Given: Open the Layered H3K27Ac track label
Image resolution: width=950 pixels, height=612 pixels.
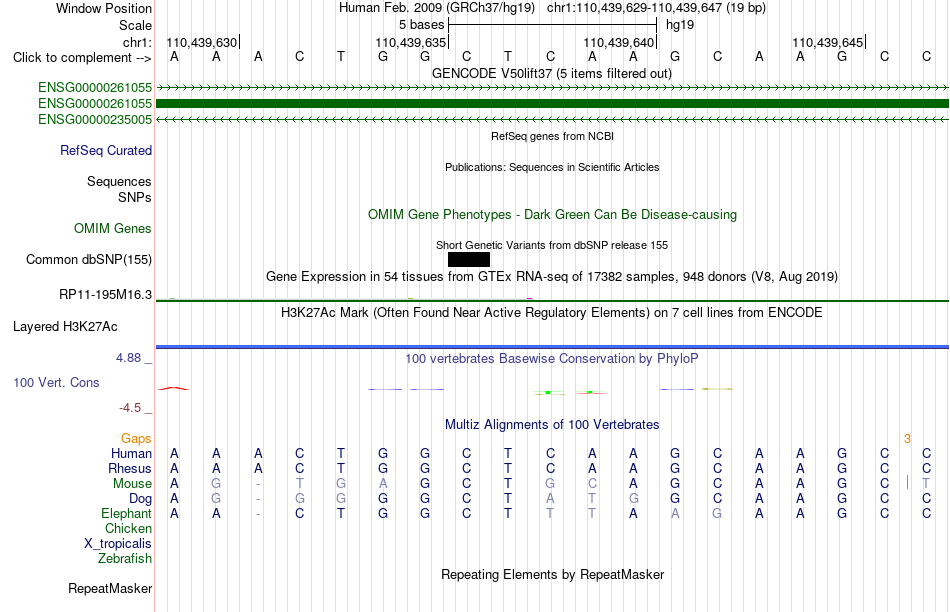Looking at the screenshot, I should click(x=65, y=327).
